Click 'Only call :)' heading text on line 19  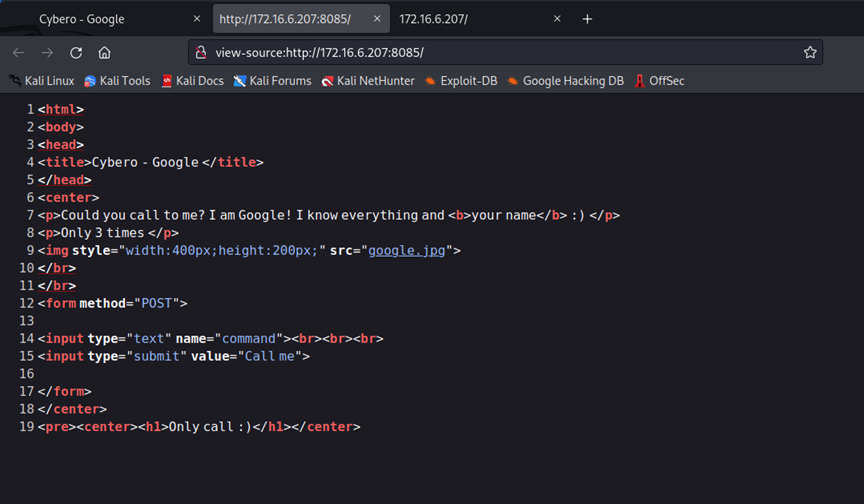[x=210, y=427]
